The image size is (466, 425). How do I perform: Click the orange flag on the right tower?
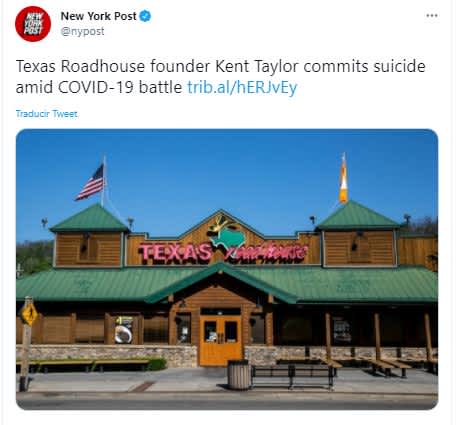click(343, 180)
